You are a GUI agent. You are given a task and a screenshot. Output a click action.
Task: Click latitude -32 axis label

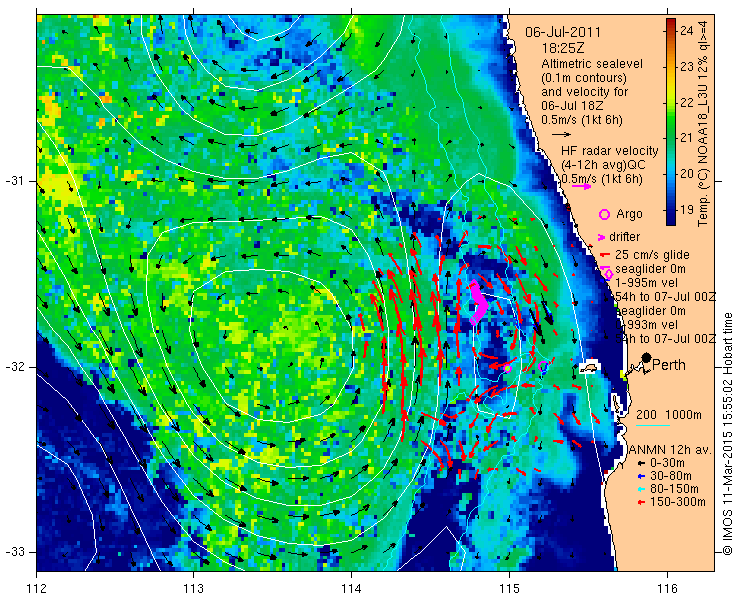[14, 367]
